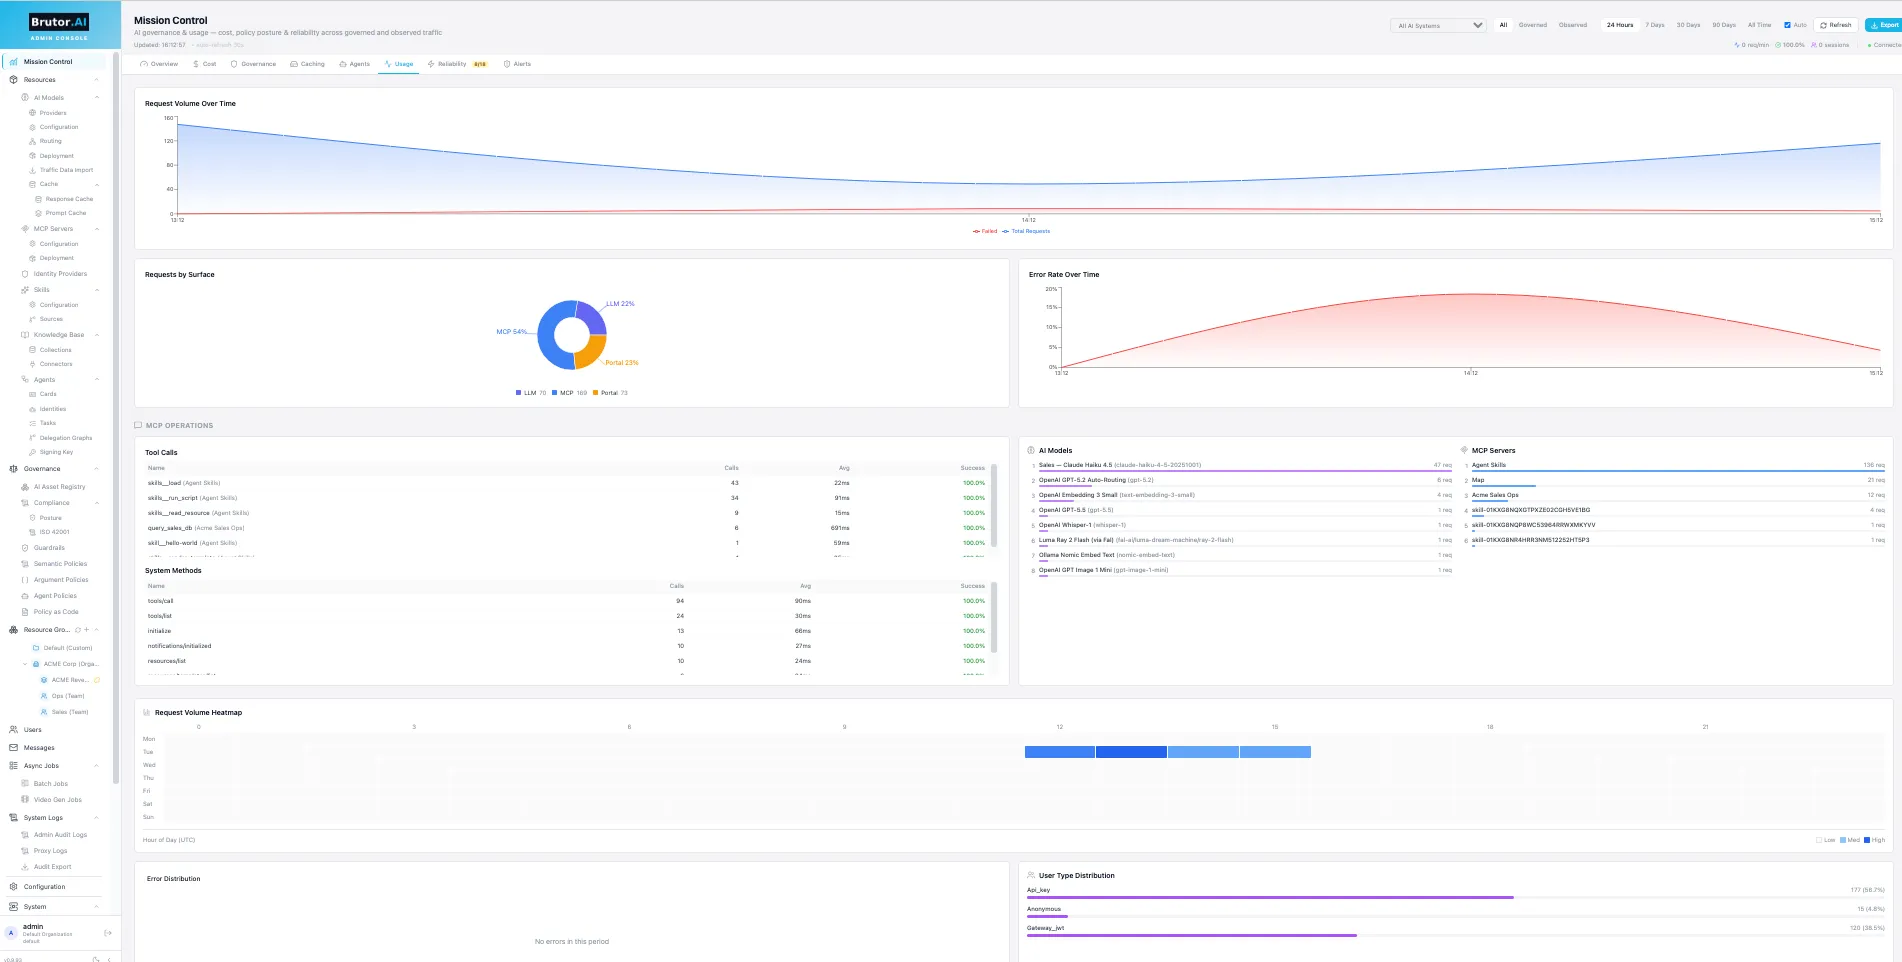The image size is (1902, 962).
Task: Open the Governance tab in the tab bar
Action: 253,64
